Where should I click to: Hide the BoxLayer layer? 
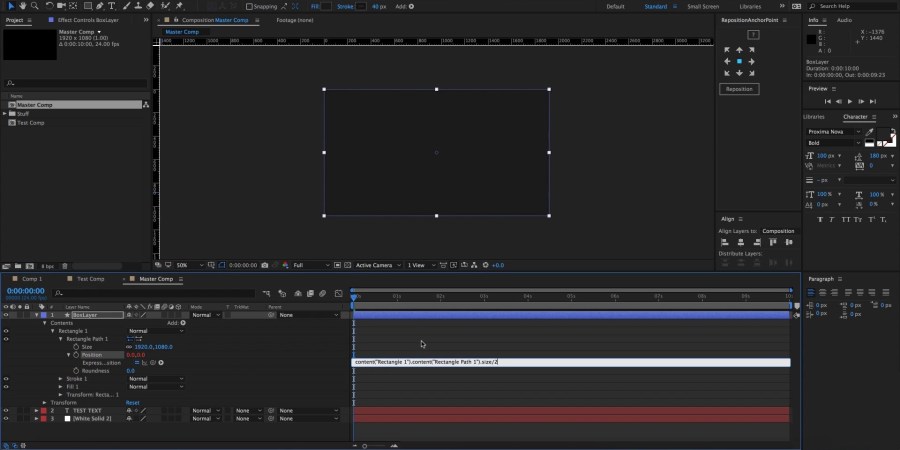(x=6, y=315)
